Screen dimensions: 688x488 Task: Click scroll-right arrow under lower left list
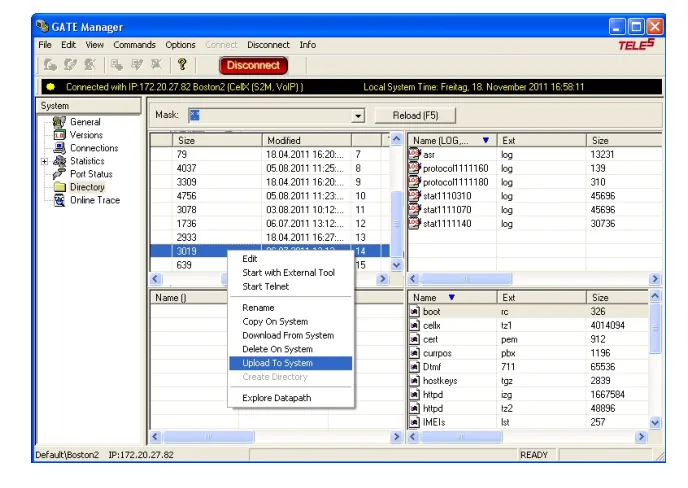pyautogui.click(x=396, y=436)
